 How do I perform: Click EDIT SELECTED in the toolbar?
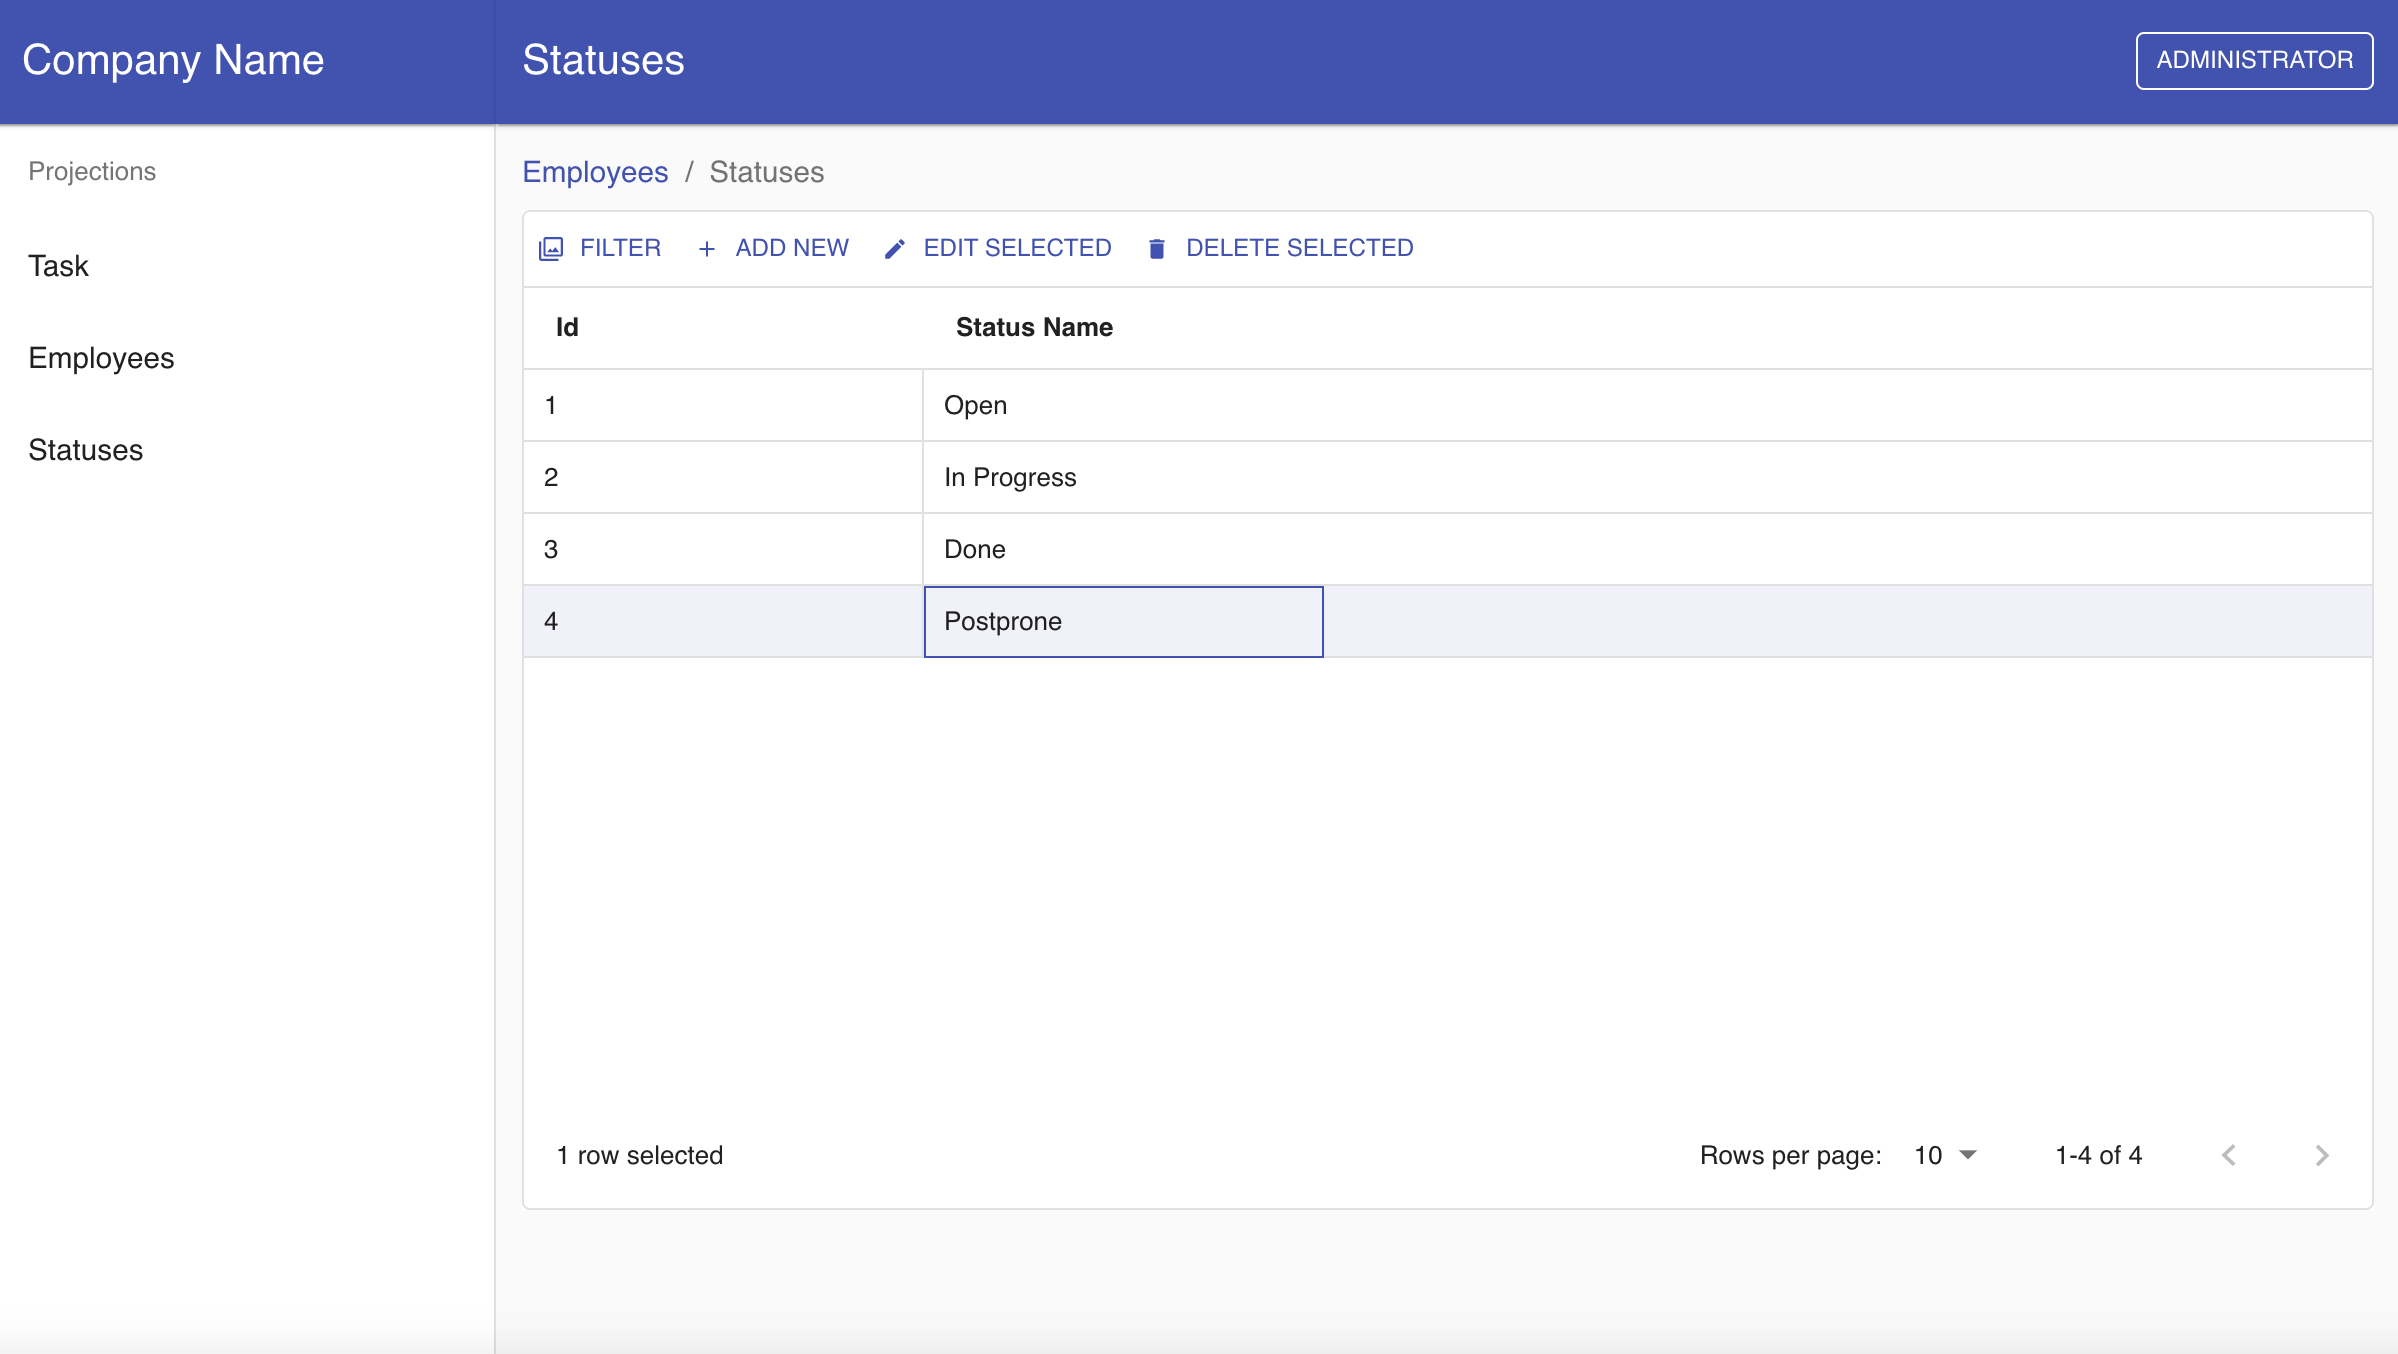pos(1017,248)
